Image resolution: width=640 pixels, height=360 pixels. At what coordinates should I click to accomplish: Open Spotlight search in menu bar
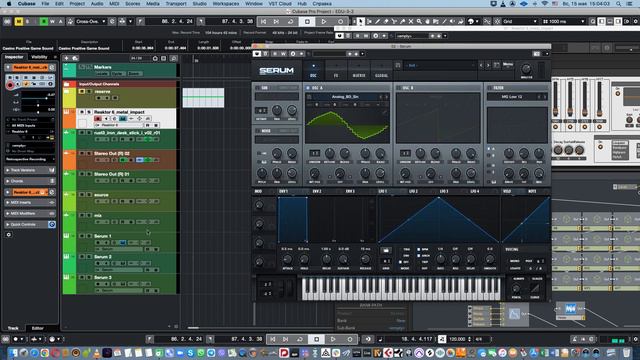point(618,4)
